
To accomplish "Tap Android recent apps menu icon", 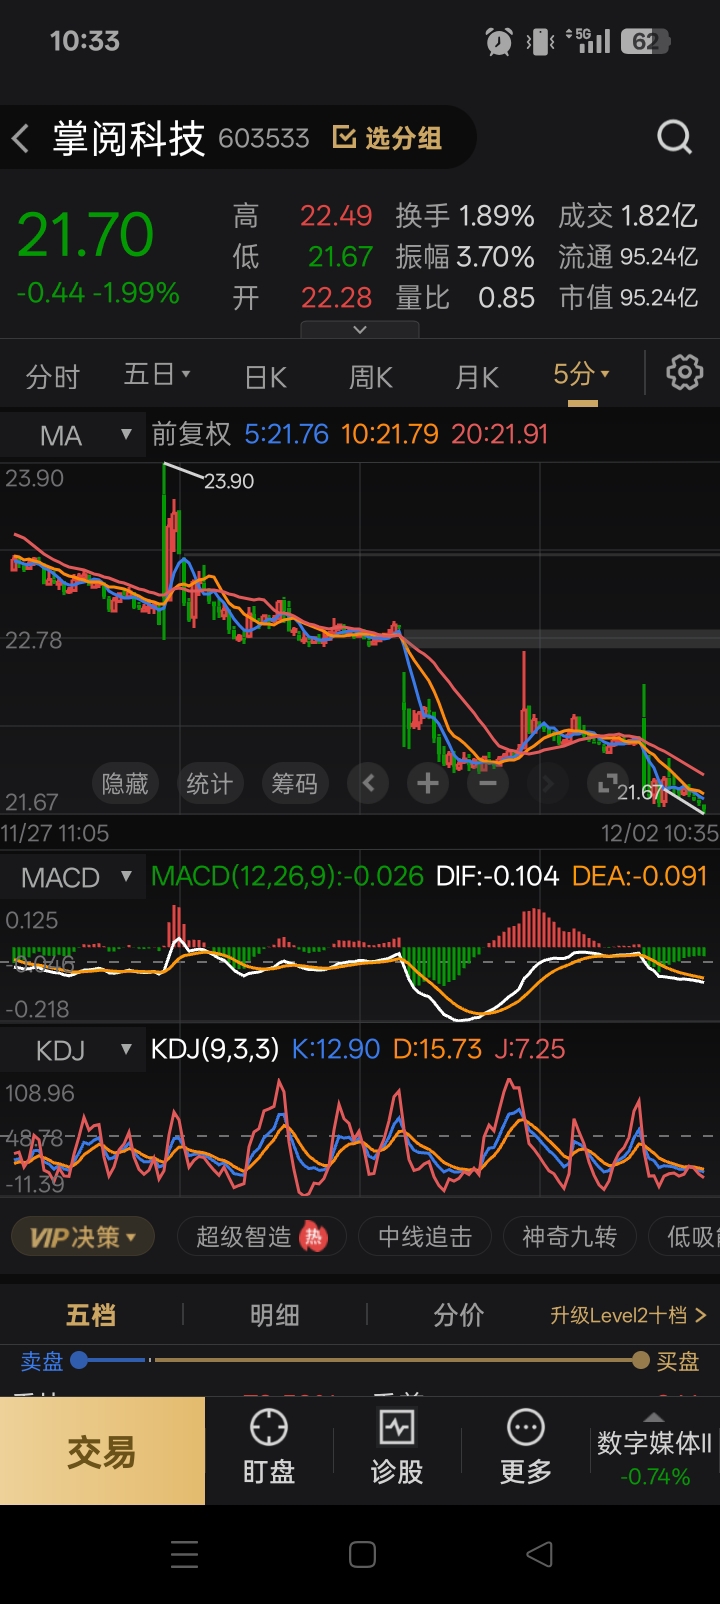I will 184,1554.
